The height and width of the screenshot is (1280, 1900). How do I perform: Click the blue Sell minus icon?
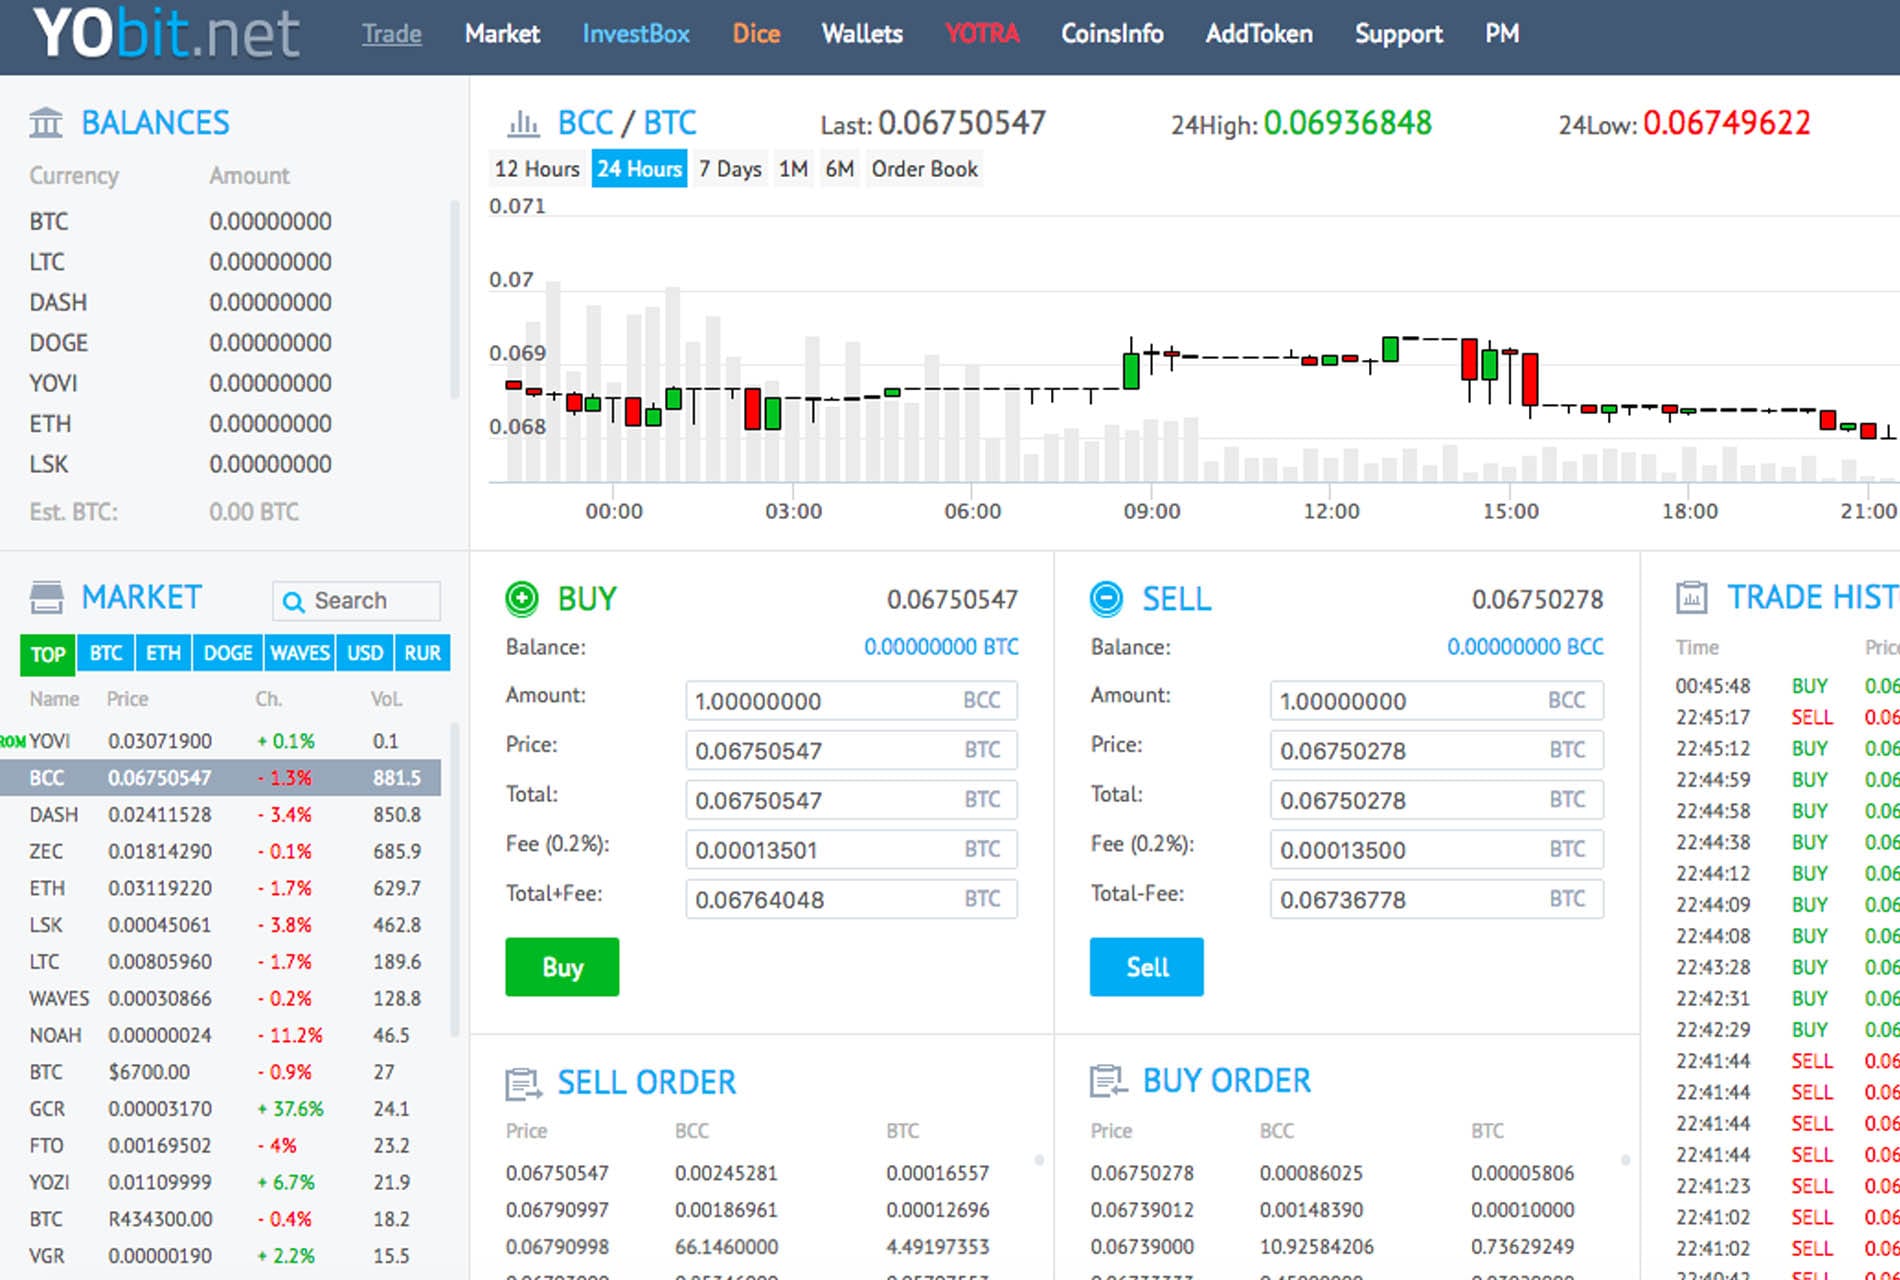(x=1106, y=598)
